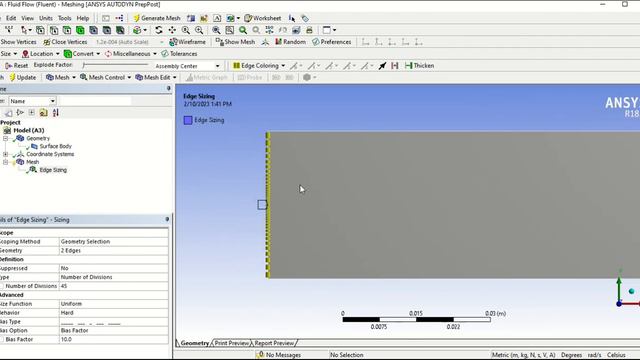The height and width of the screenshot is (360, 640).
Task: Click the Behavior value Hard
Action: click(113, 313)
